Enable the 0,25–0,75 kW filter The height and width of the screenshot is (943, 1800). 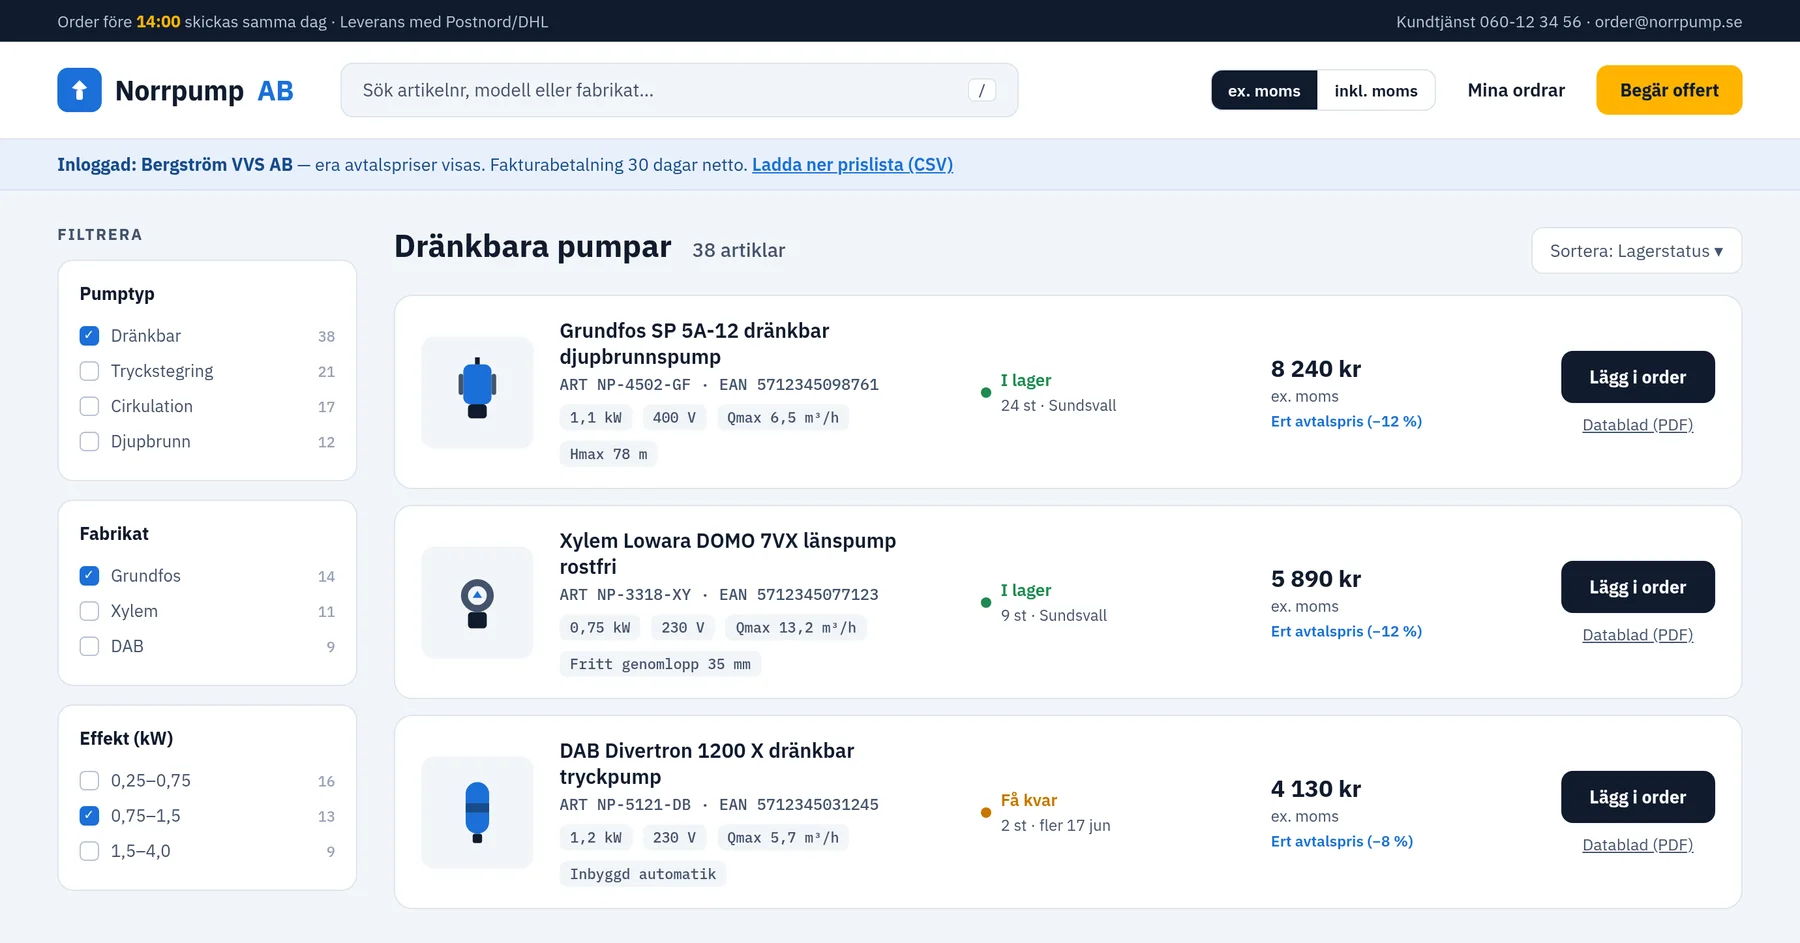tap(89, 781)
